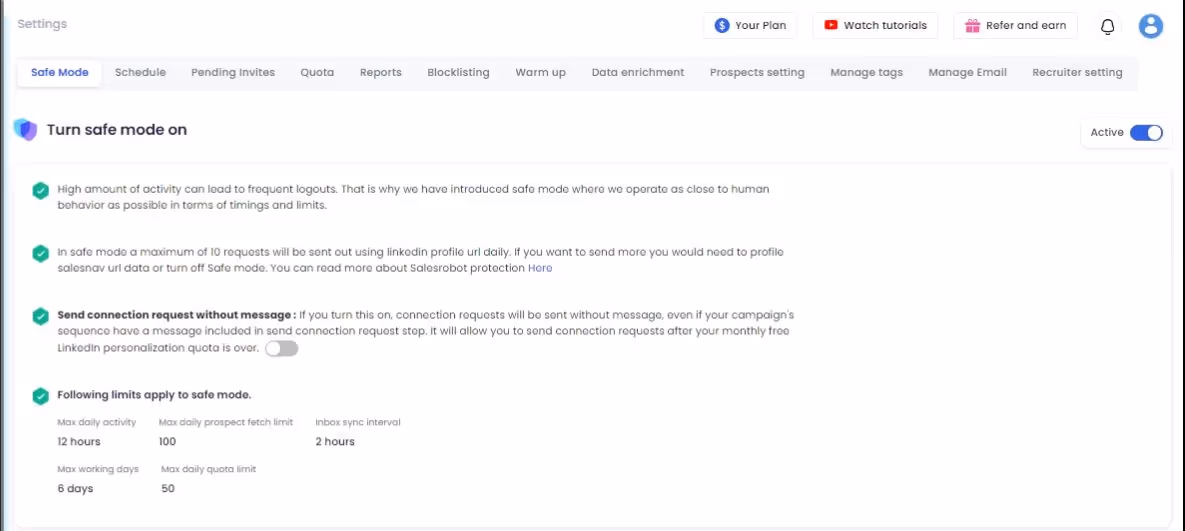Click the green check badge beside High amount of activity
This screenshot has width=1185, height=531.
pos(41,191)
